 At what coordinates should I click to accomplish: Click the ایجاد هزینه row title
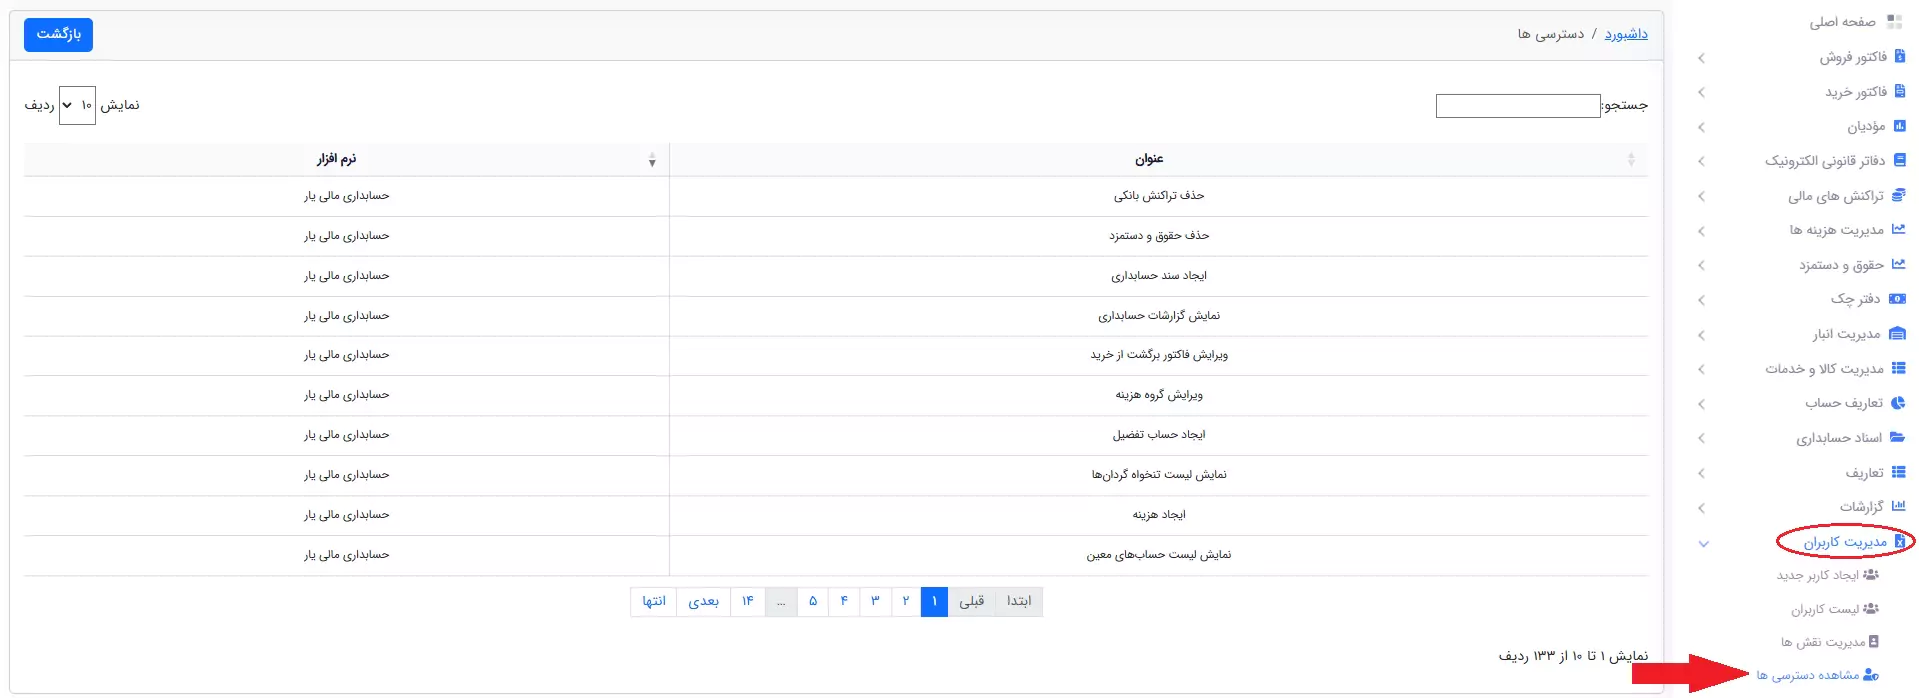coord(1159,515)
